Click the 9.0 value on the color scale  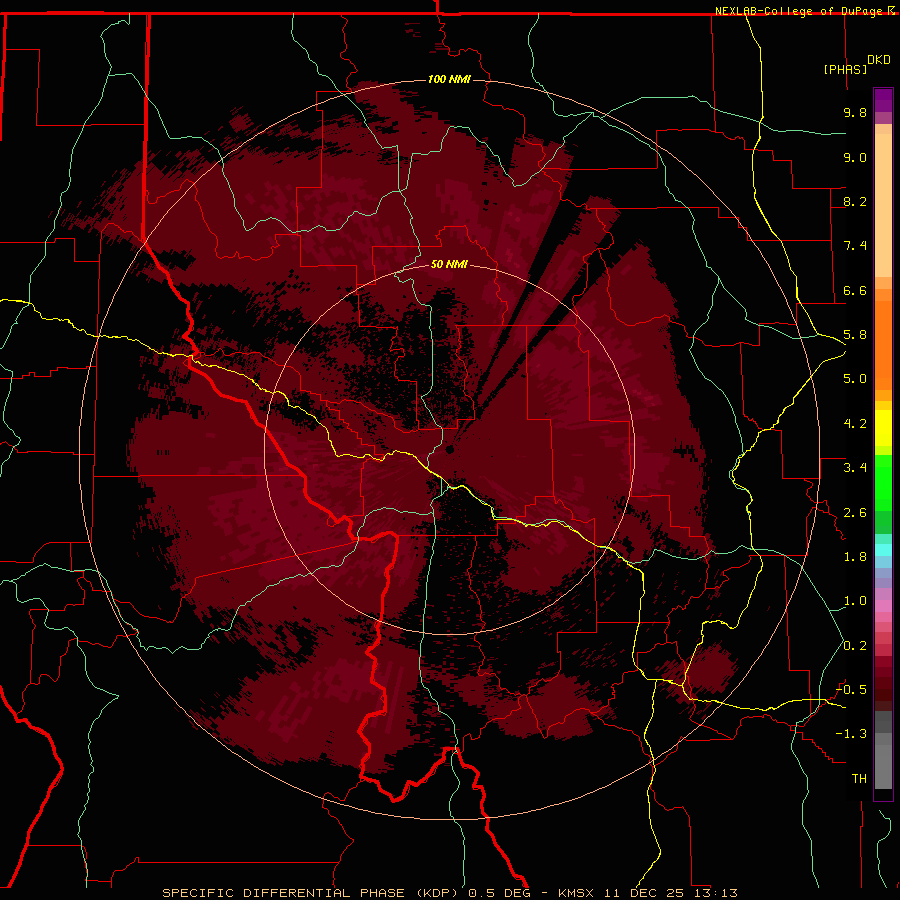tap(855, 157)
